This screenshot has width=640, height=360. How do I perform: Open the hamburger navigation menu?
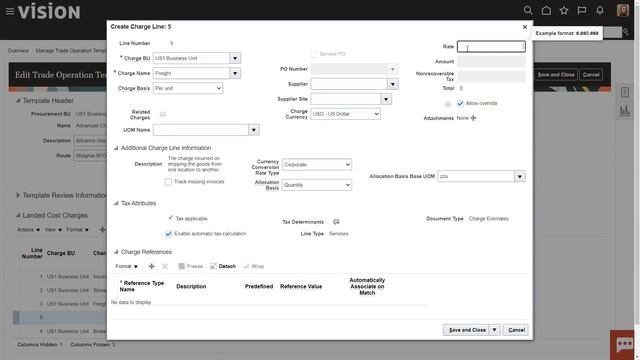click(10, 11)
